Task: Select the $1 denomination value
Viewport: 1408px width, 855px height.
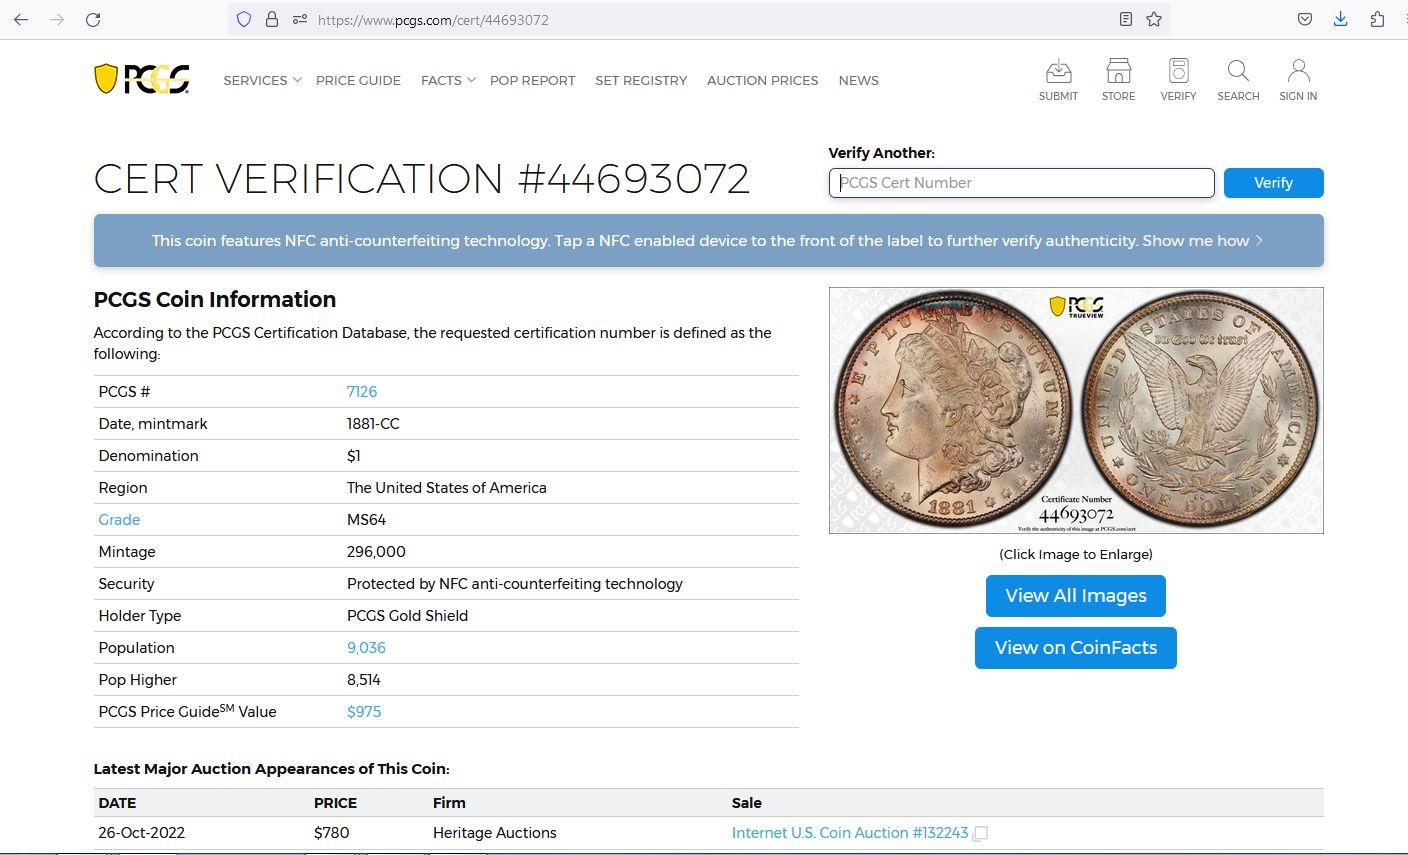Action: click(353, 456)
